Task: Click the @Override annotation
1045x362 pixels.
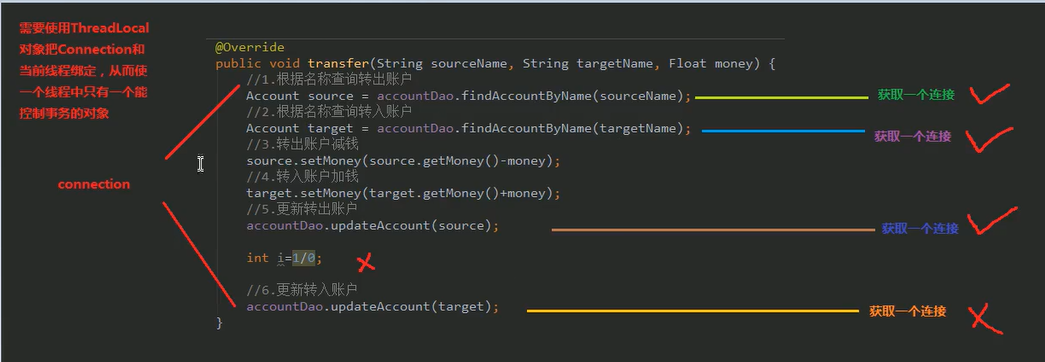Action: pos(250,47)
